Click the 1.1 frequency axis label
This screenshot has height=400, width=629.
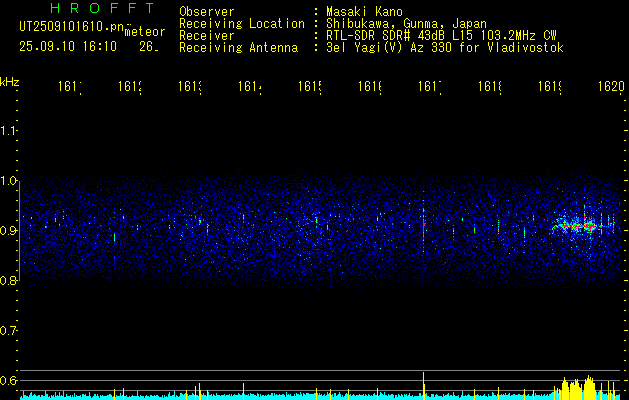pyautogui.click(x=8, y=130)
